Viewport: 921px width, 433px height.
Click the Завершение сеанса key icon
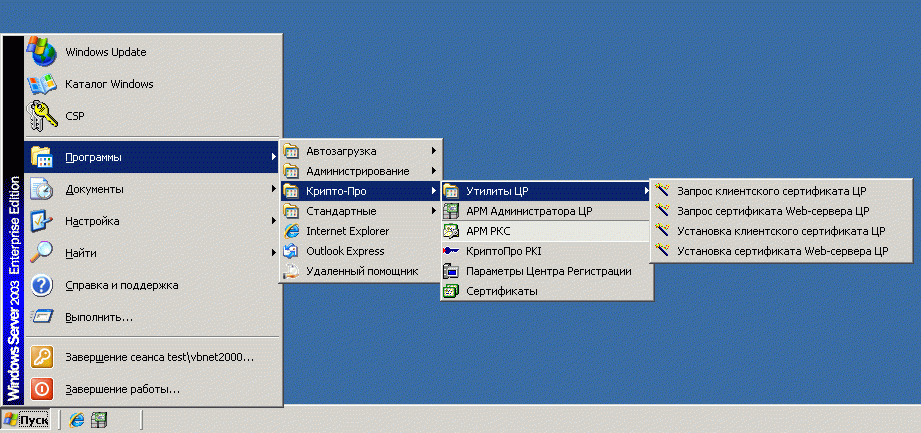(42, 357)
